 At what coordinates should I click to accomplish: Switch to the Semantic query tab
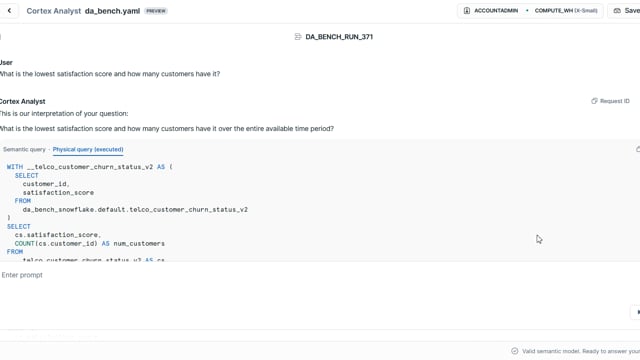(x=24, y=149)
